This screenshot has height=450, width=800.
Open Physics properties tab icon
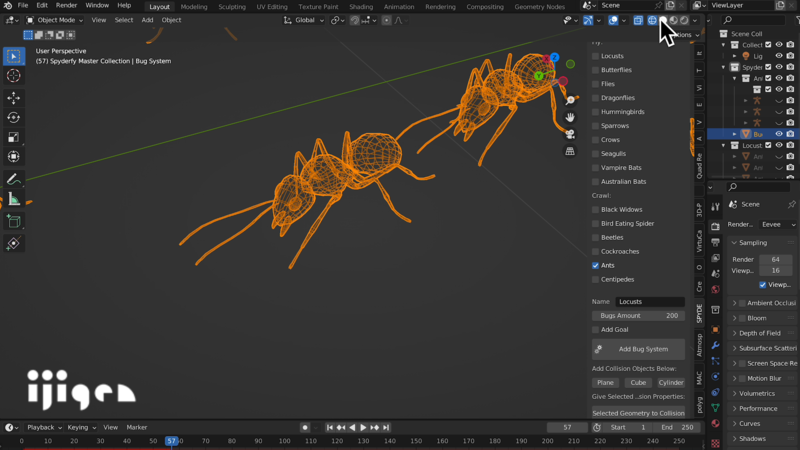point(715,377)
